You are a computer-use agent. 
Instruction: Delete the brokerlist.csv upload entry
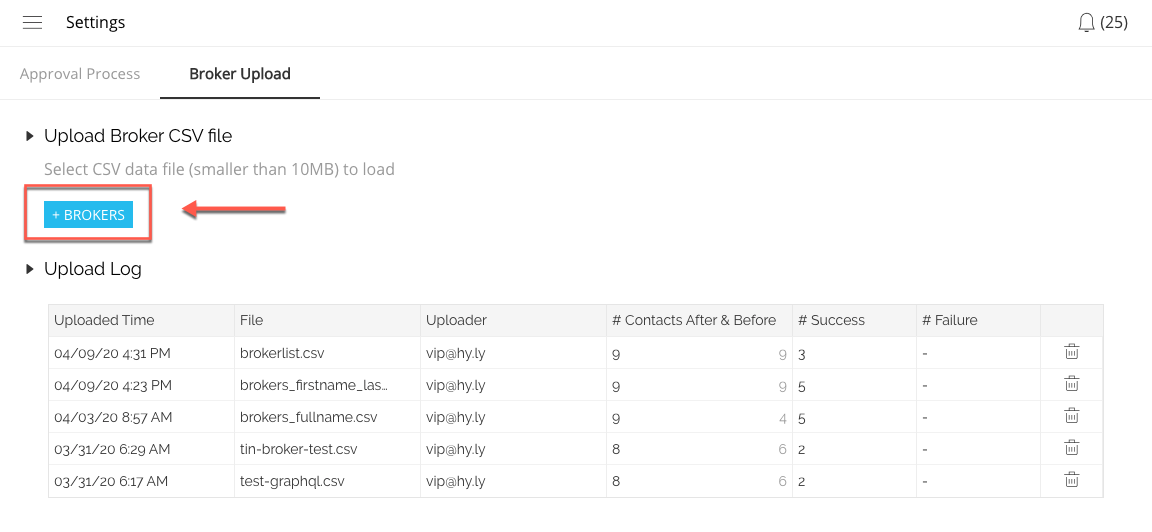coord(1071,352)
